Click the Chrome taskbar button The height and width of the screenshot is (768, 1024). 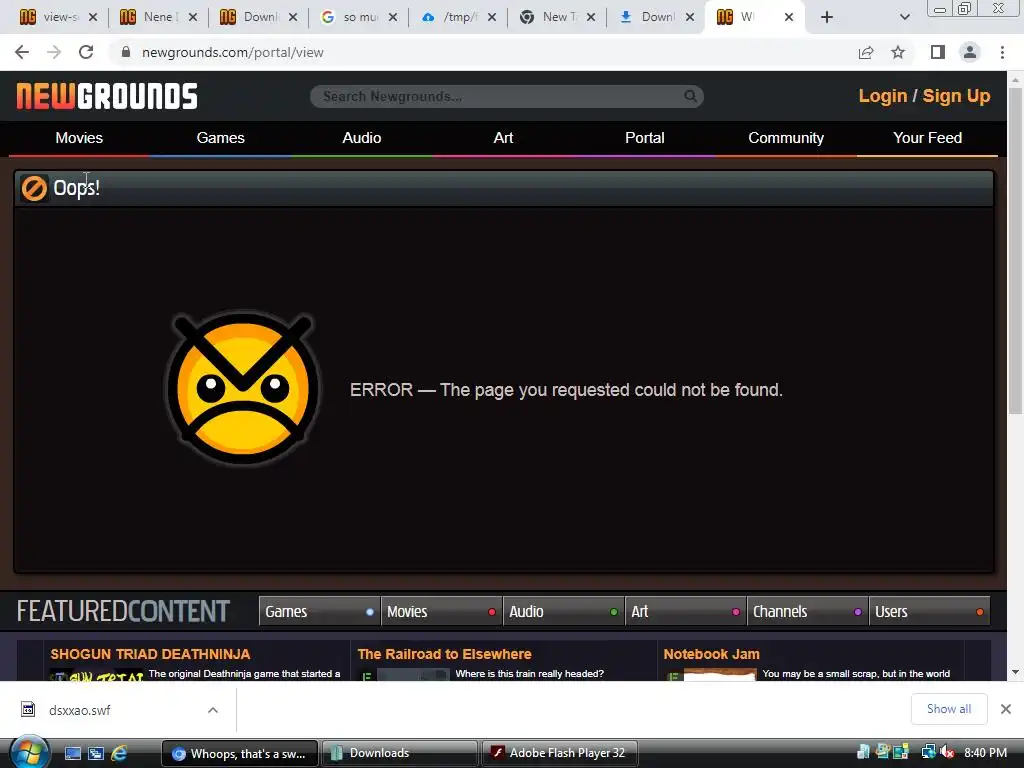tap(240, 753)
